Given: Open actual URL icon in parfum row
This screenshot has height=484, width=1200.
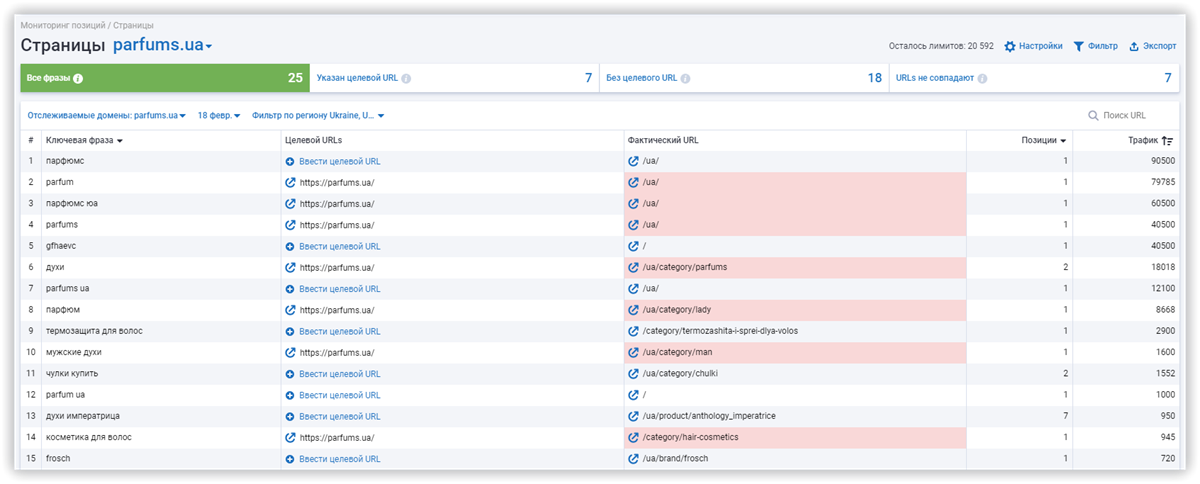Looking at the screenshot, I should (633, 182).
